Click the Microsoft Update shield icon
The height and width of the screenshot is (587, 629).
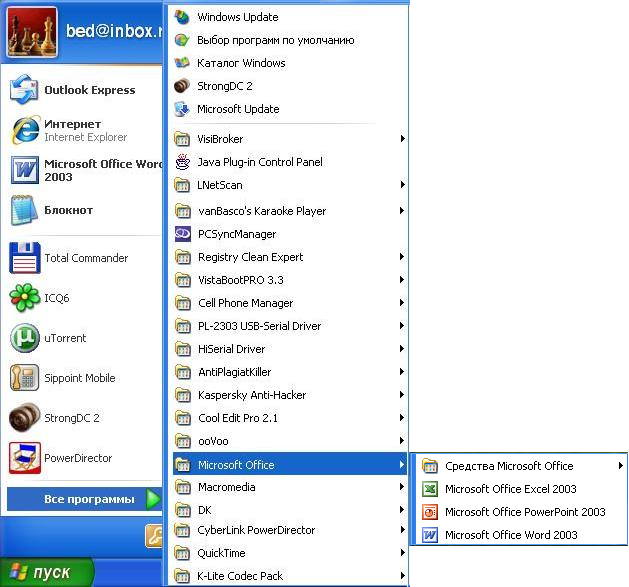182,109
